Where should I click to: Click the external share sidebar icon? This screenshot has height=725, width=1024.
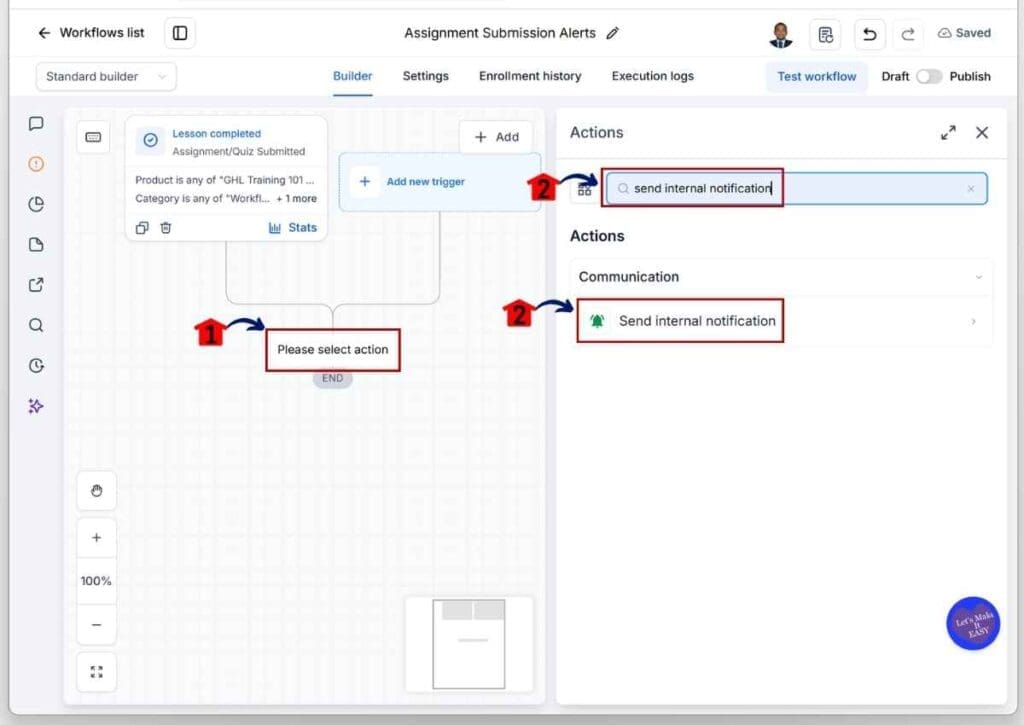[37, 285]
